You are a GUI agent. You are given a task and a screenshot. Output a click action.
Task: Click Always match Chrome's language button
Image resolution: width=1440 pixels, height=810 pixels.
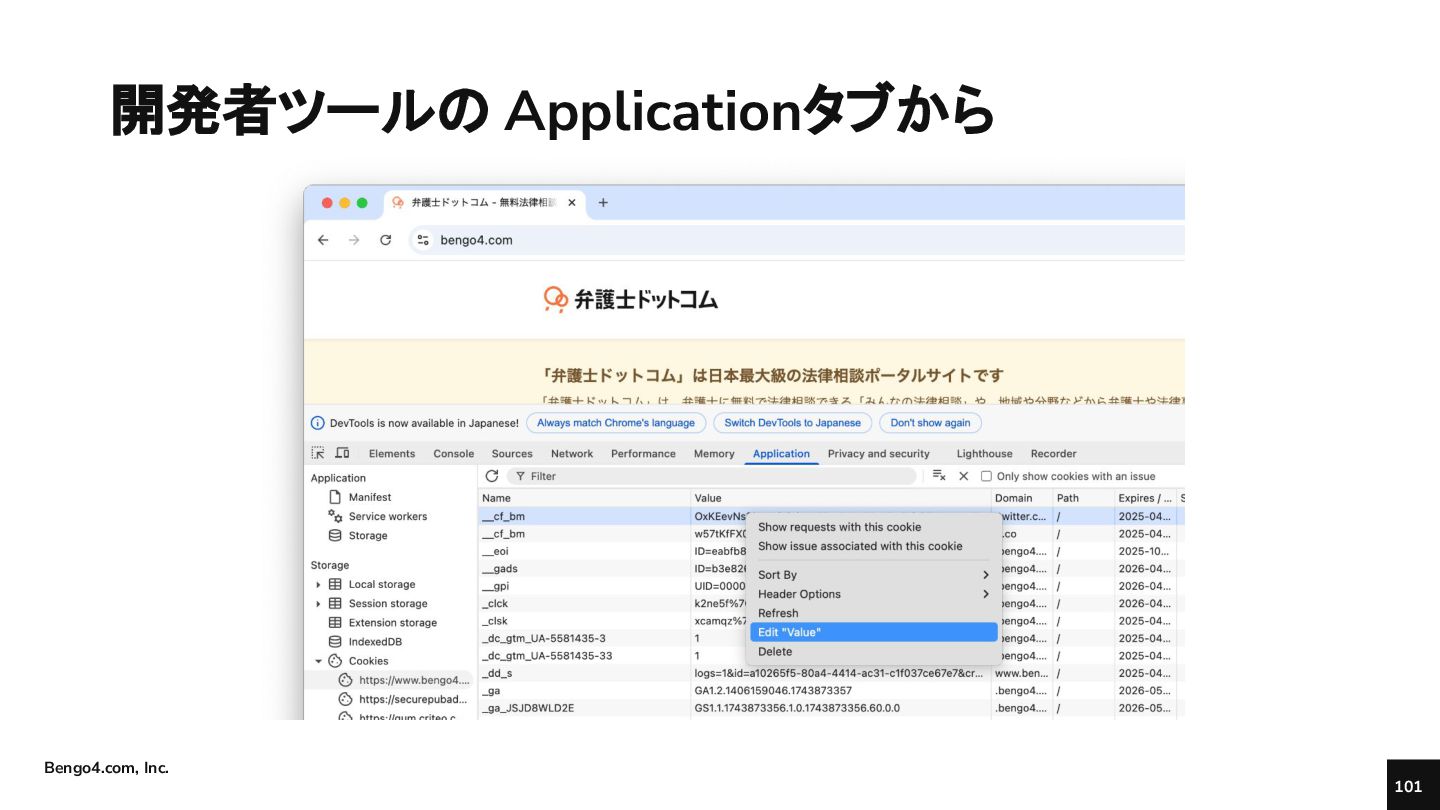(x=616, y=423)
